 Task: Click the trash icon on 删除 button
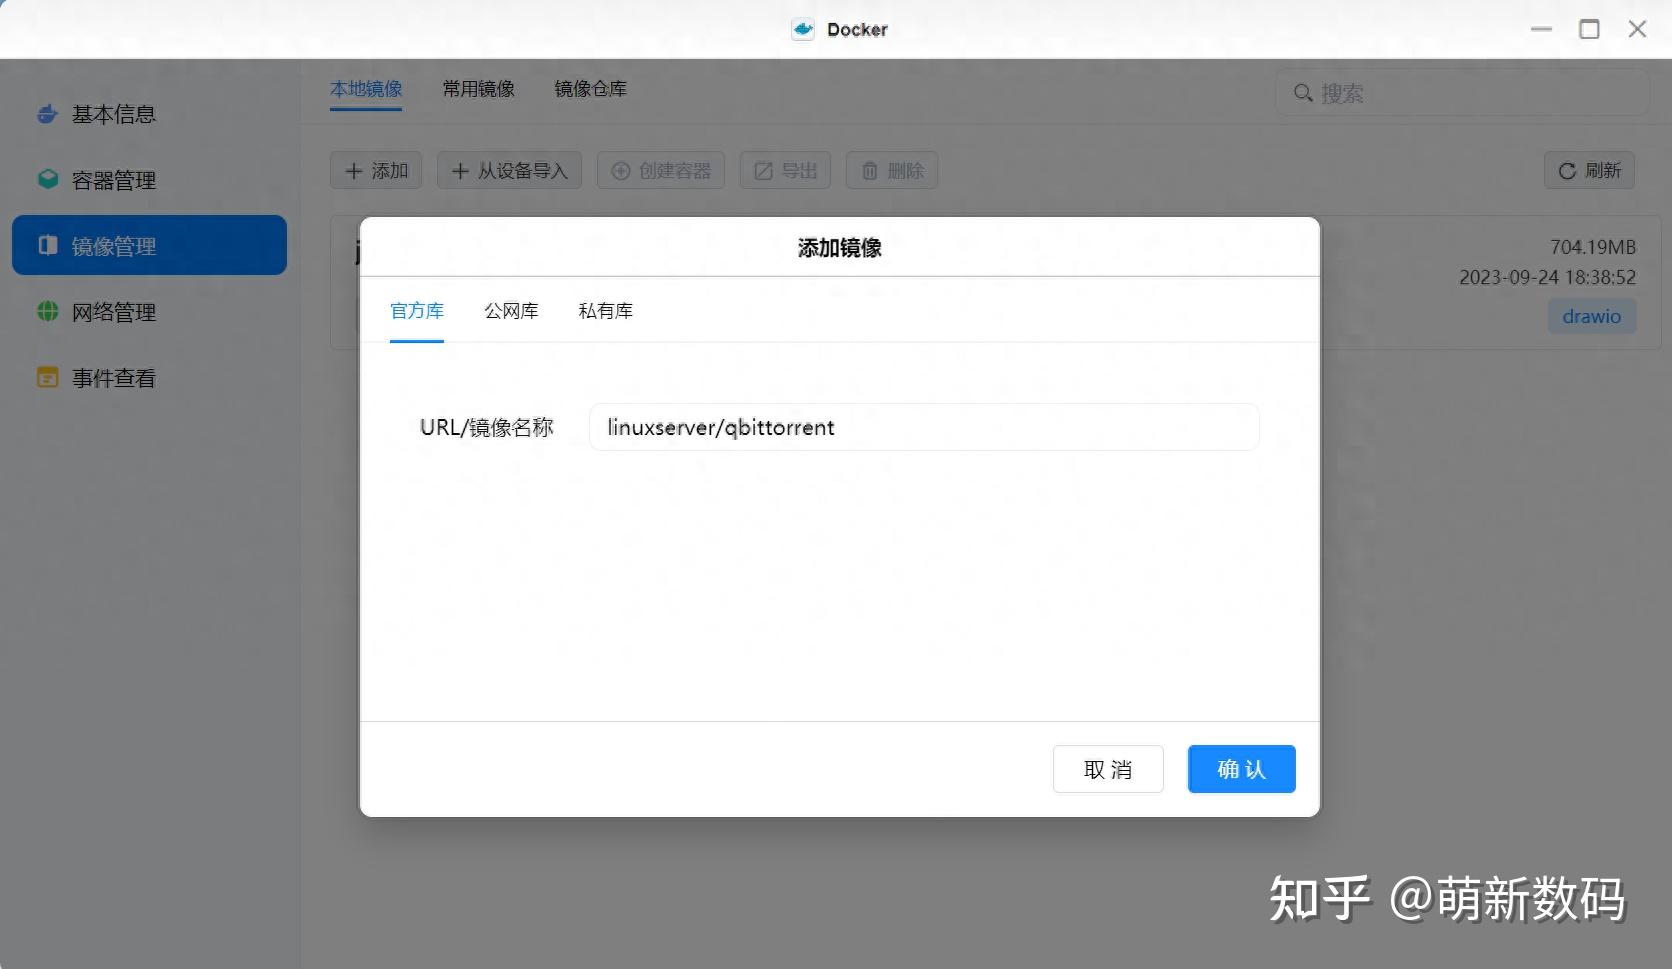point(869,170)
